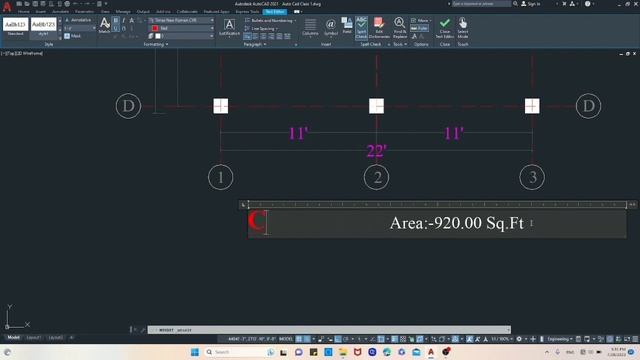Switch to the Model tab
The image size is (640, 360).
coord(13,338)
